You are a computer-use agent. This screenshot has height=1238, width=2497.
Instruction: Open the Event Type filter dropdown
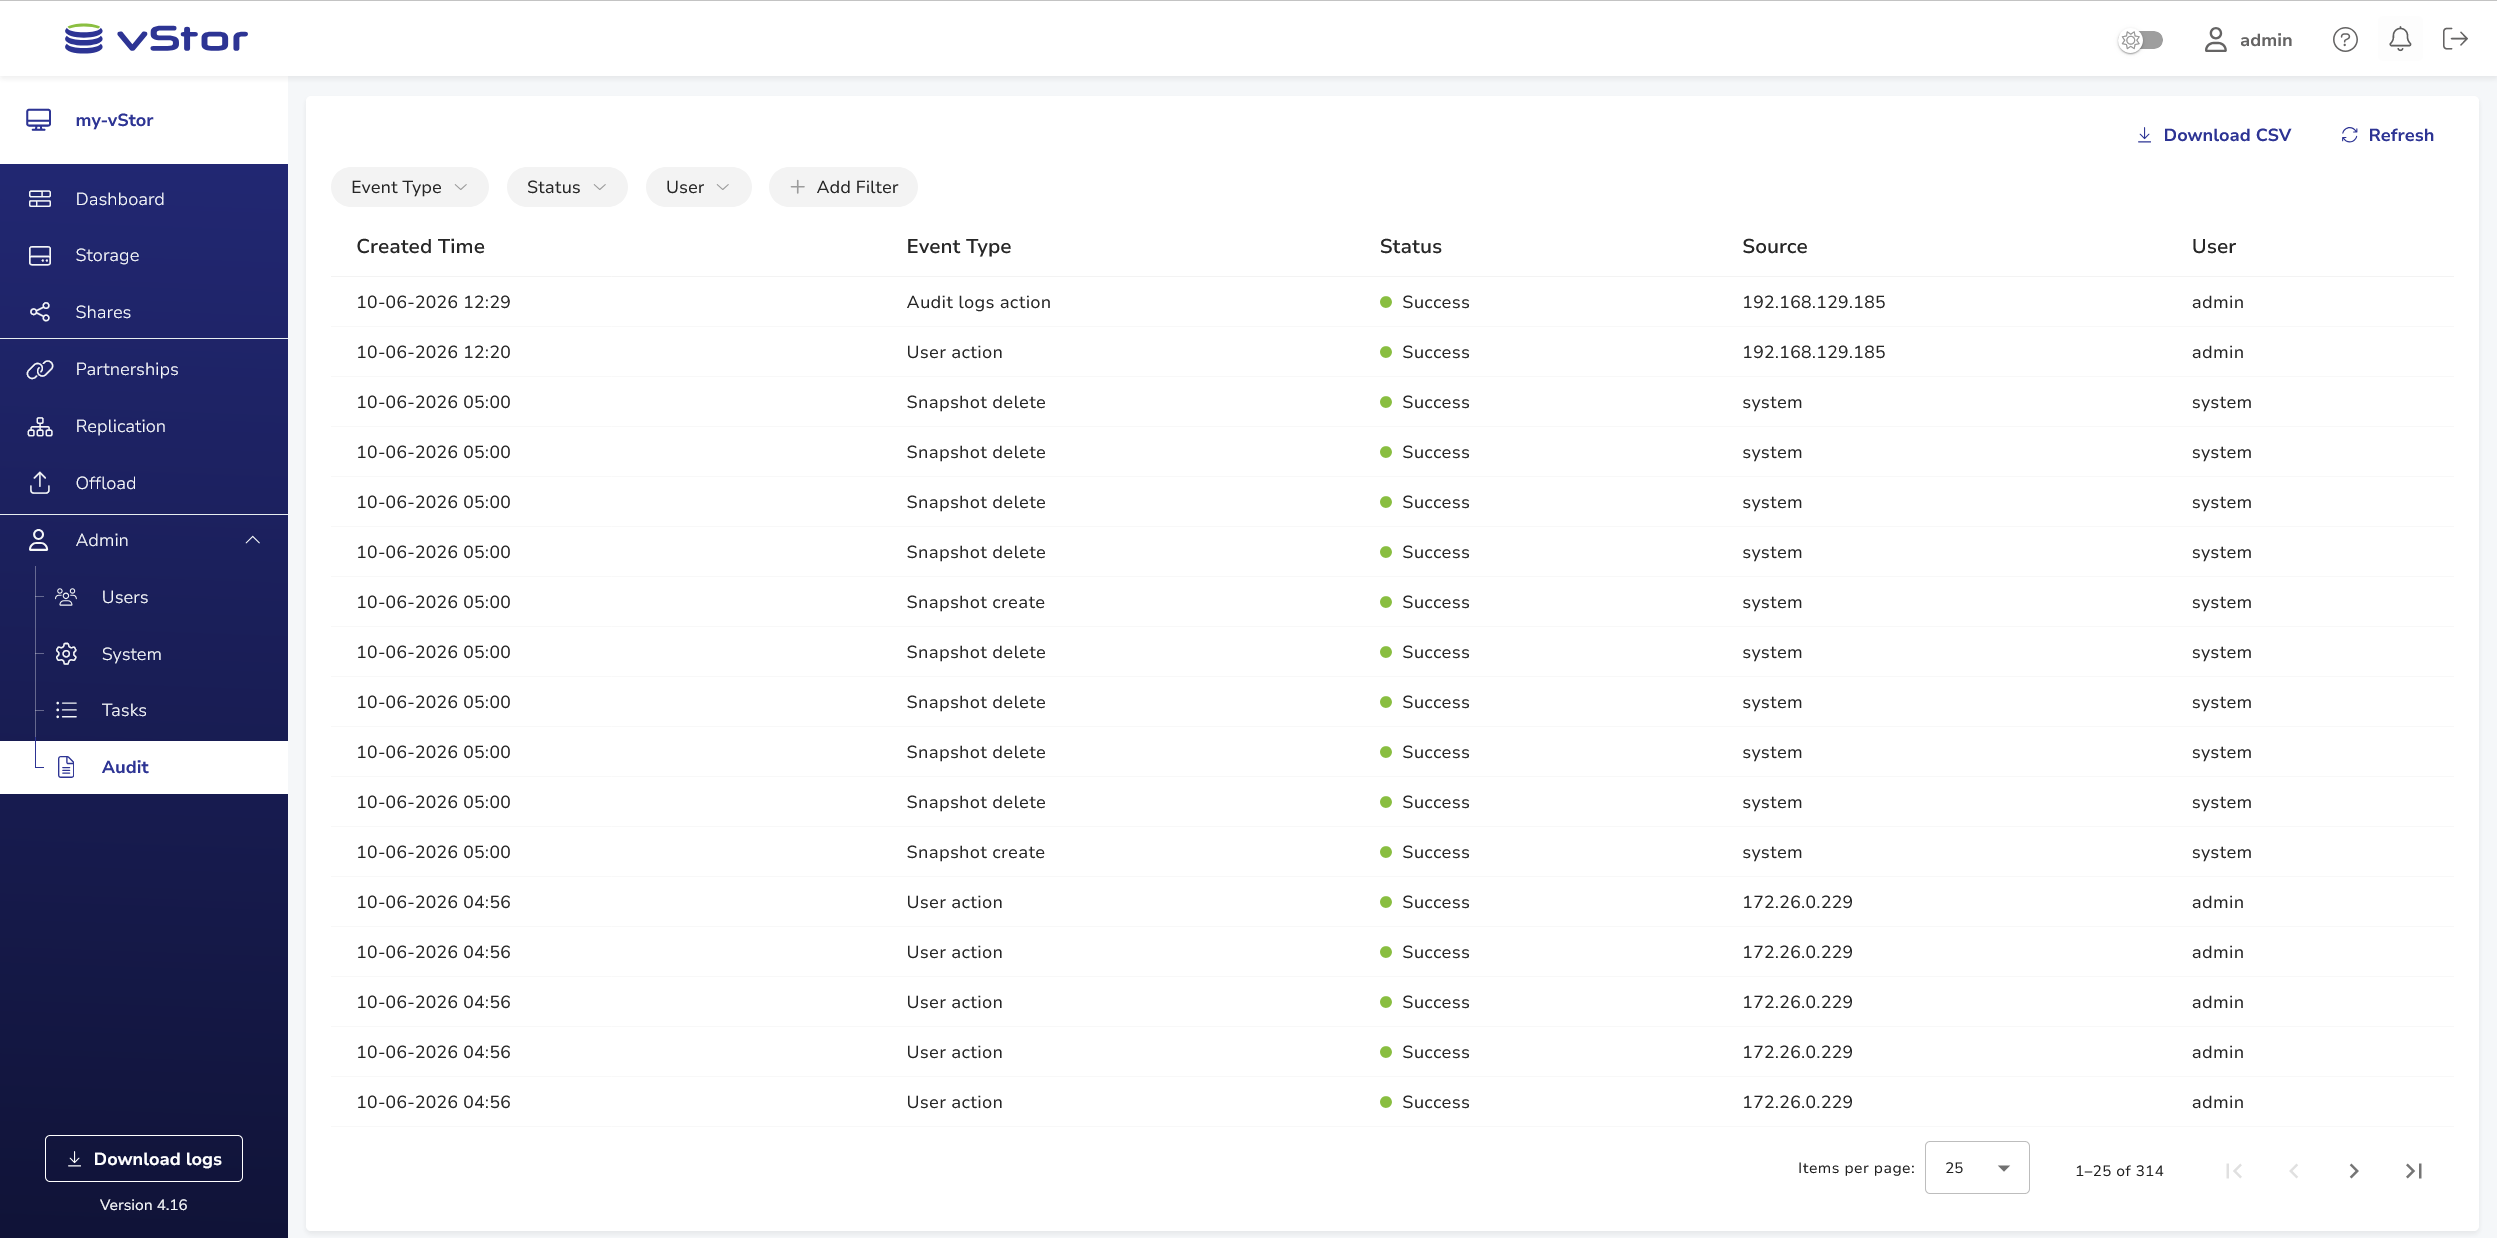pos(409,187)
